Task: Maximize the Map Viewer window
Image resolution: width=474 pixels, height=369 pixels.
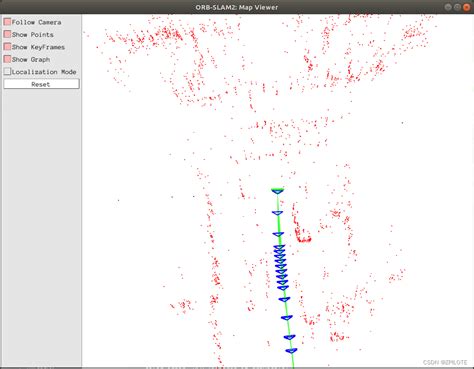Action: pos(457,7)
